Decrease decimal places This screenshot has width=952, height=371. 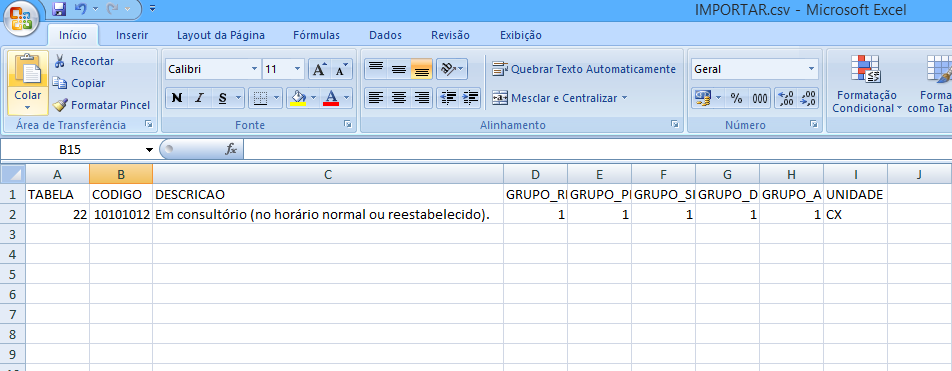(808, 98)
